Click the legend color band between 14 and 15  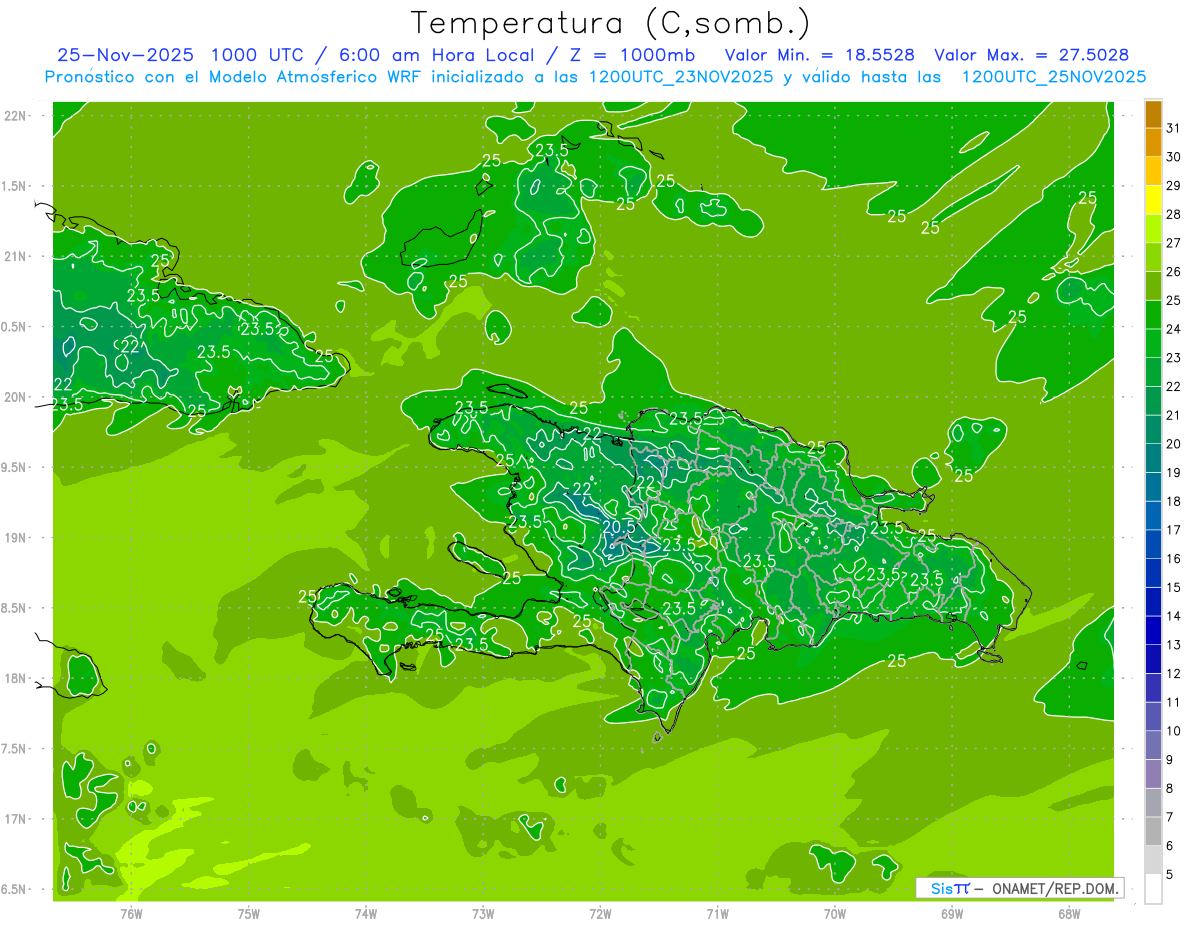pyautogui.click(x=1153, y=602)
